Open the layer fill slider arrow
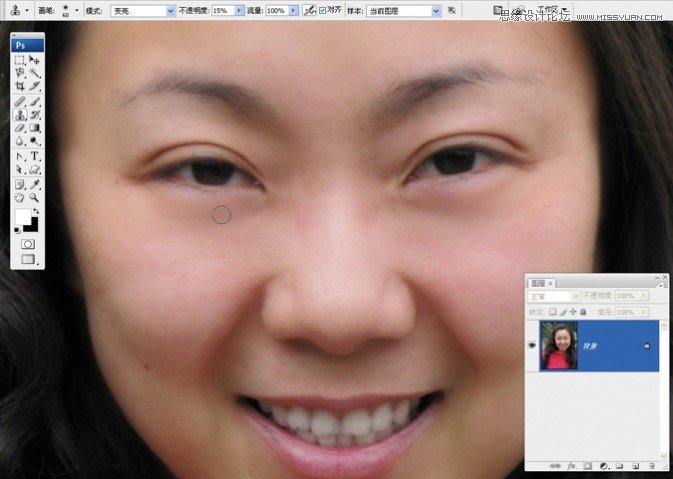This screenshot has height=479, width=673. pyautogui.click(x=644, y=312)
